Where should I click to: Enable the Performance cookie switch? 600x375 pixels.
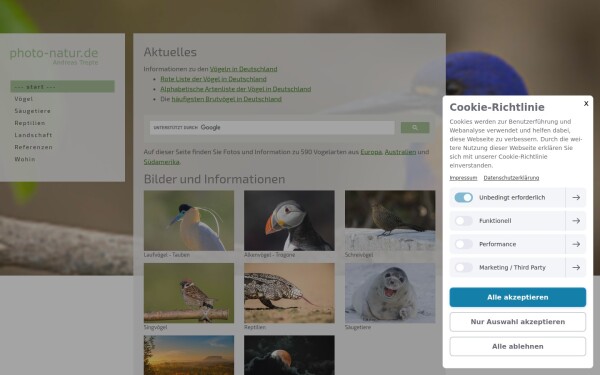463,244
